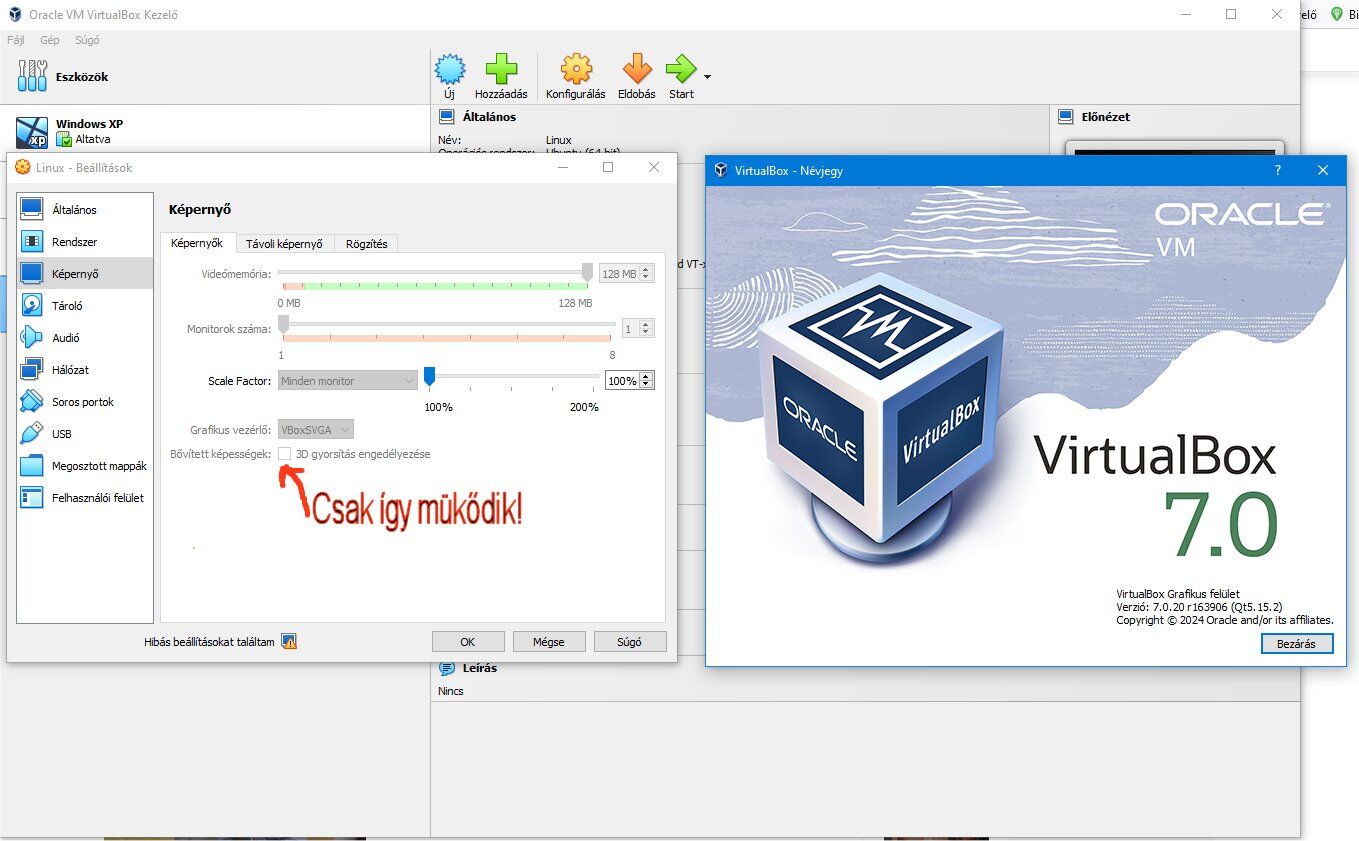1359x841 pixels.
Task: Open the Súgó menu in menu bar
Action: pyautogui.click(x=87, y=40)
